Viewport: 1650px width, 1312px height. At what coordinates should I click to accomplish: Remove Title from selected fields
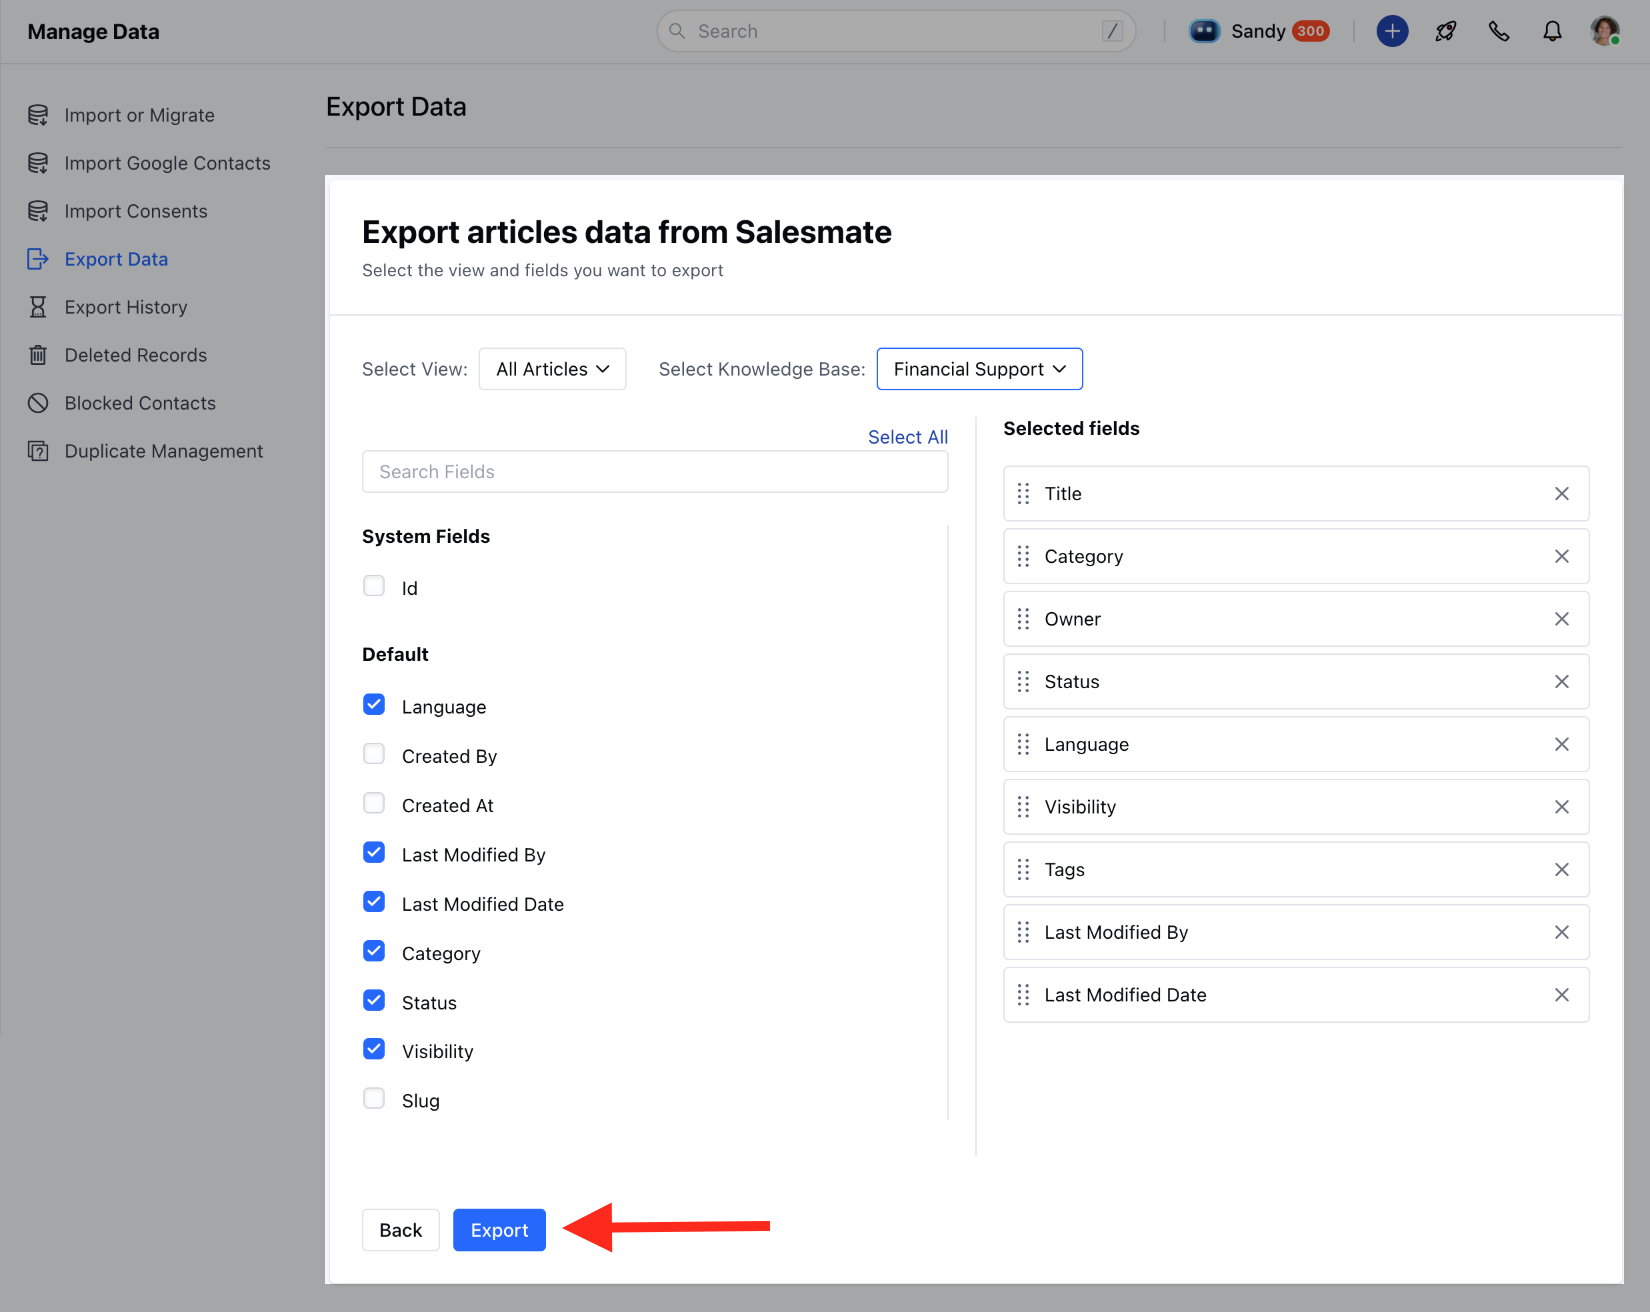pos(1562,494)
